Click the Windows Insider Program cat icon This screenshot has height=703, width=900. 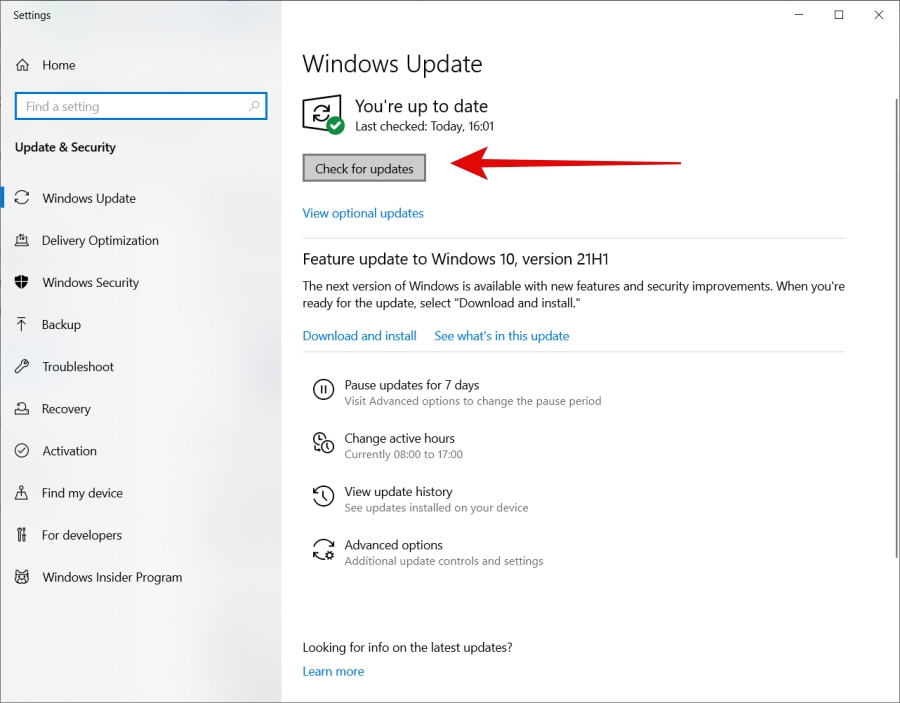click(x=22, y=577)
